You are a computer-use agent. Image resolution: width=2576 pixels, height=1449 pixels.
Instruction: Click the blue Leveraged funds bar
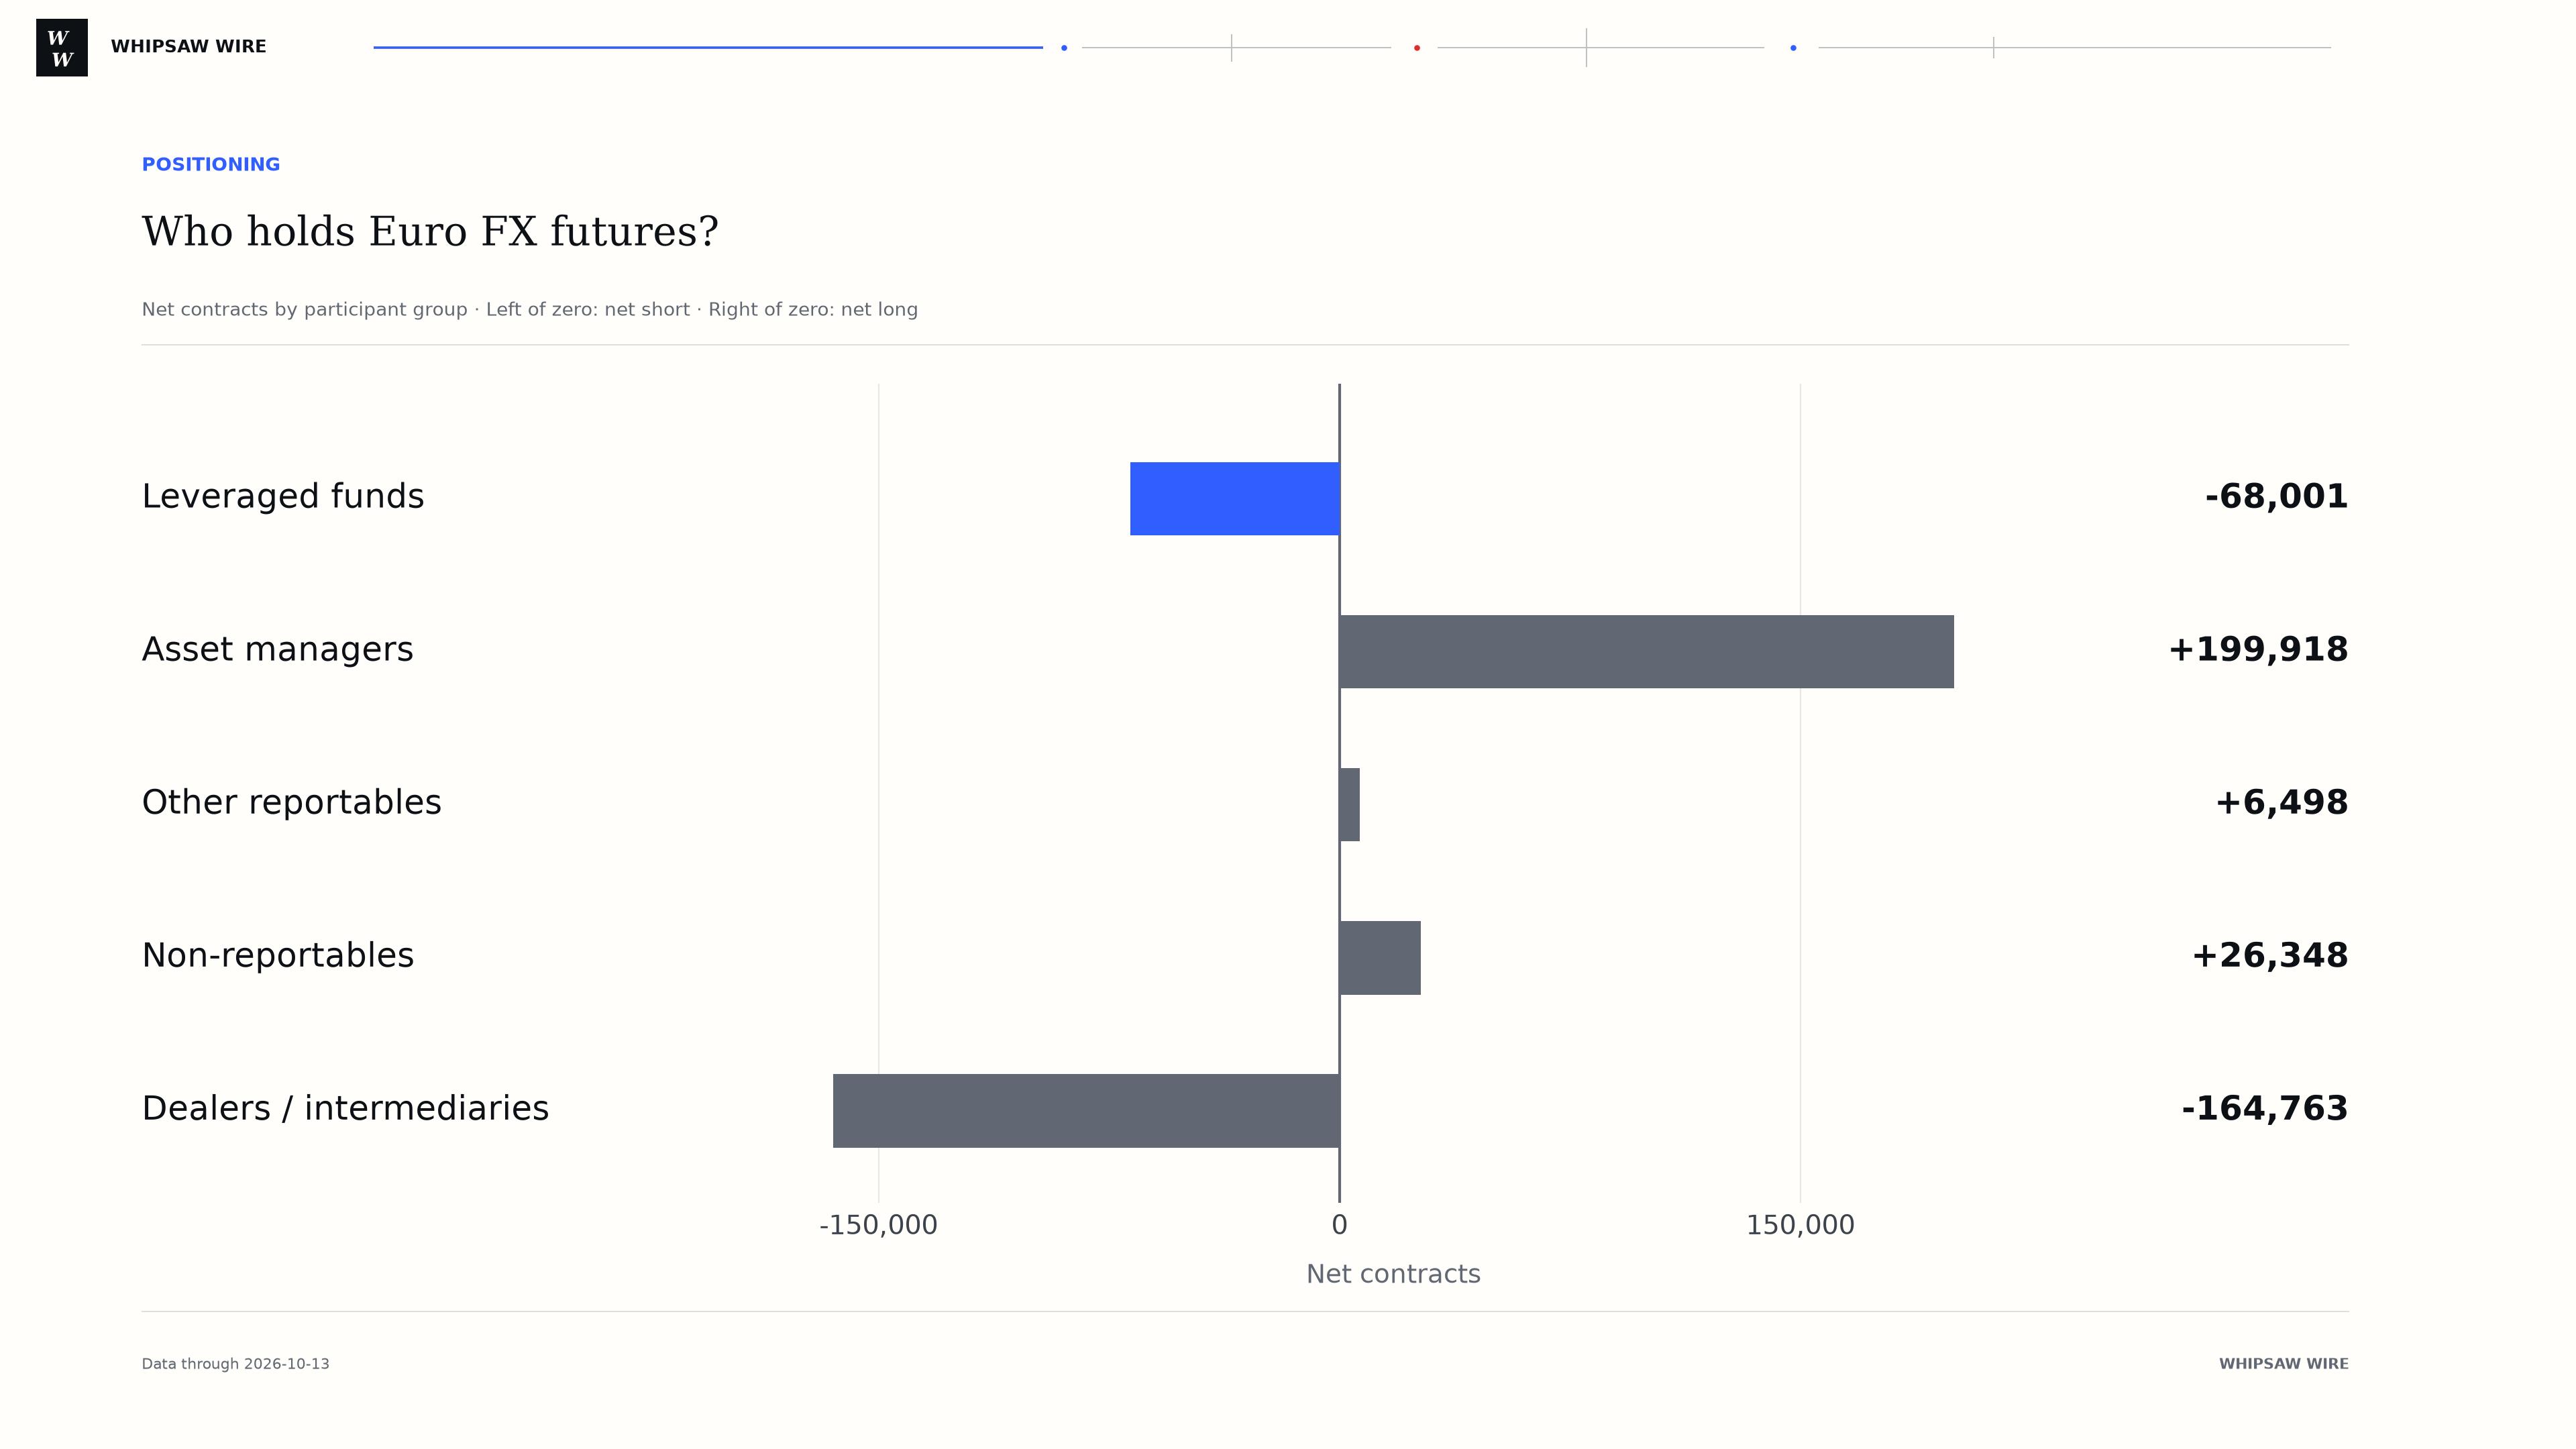tap(1235, 499)
